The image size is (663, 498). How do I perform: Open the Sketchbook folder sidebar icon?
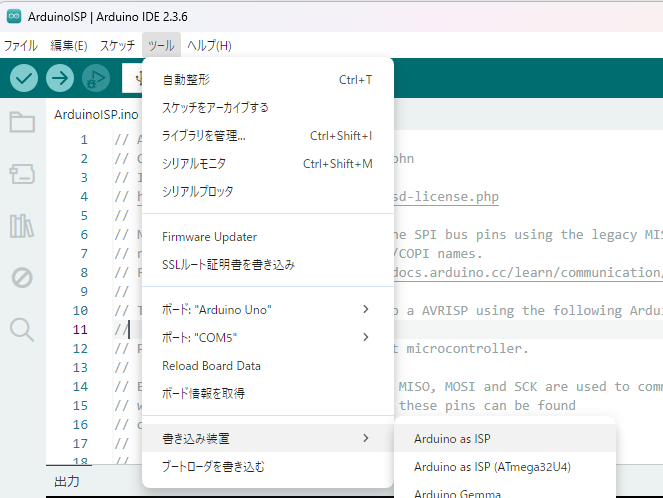(x=21, y=123)
